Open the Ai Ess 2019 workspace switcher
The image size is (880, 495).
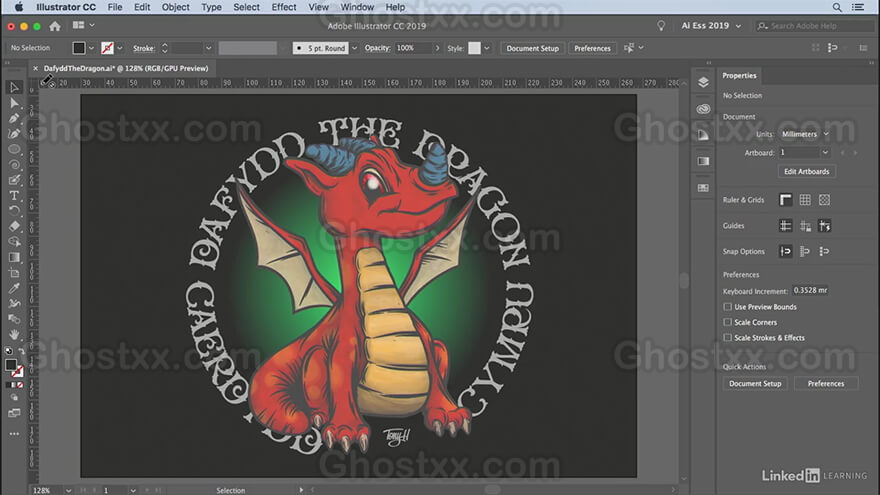[x=711, y=26]
